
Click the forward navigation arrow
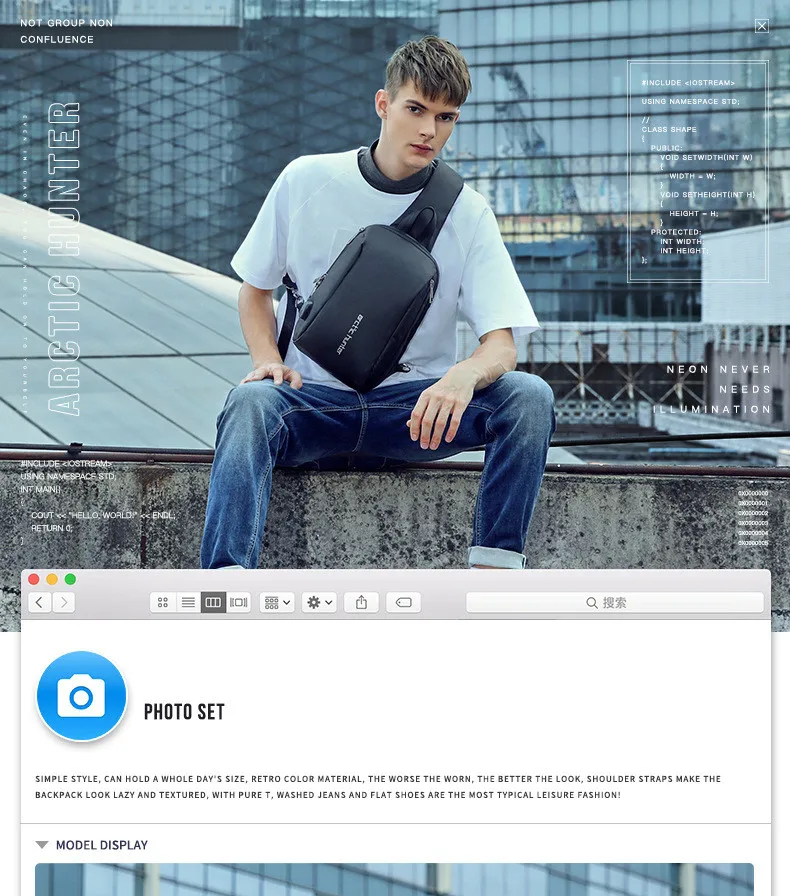tap(63, 602)
